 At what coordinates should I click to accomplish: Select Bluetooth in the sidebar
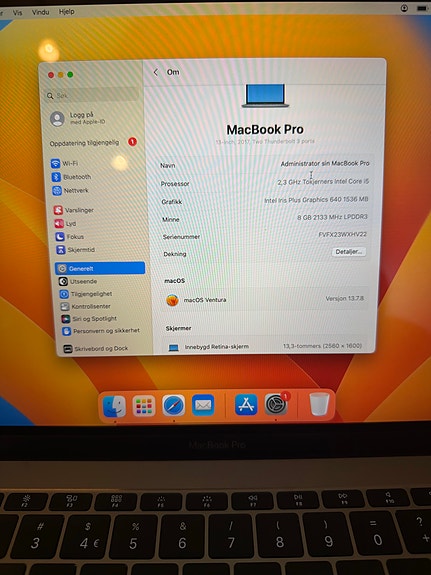pos(72,177)
